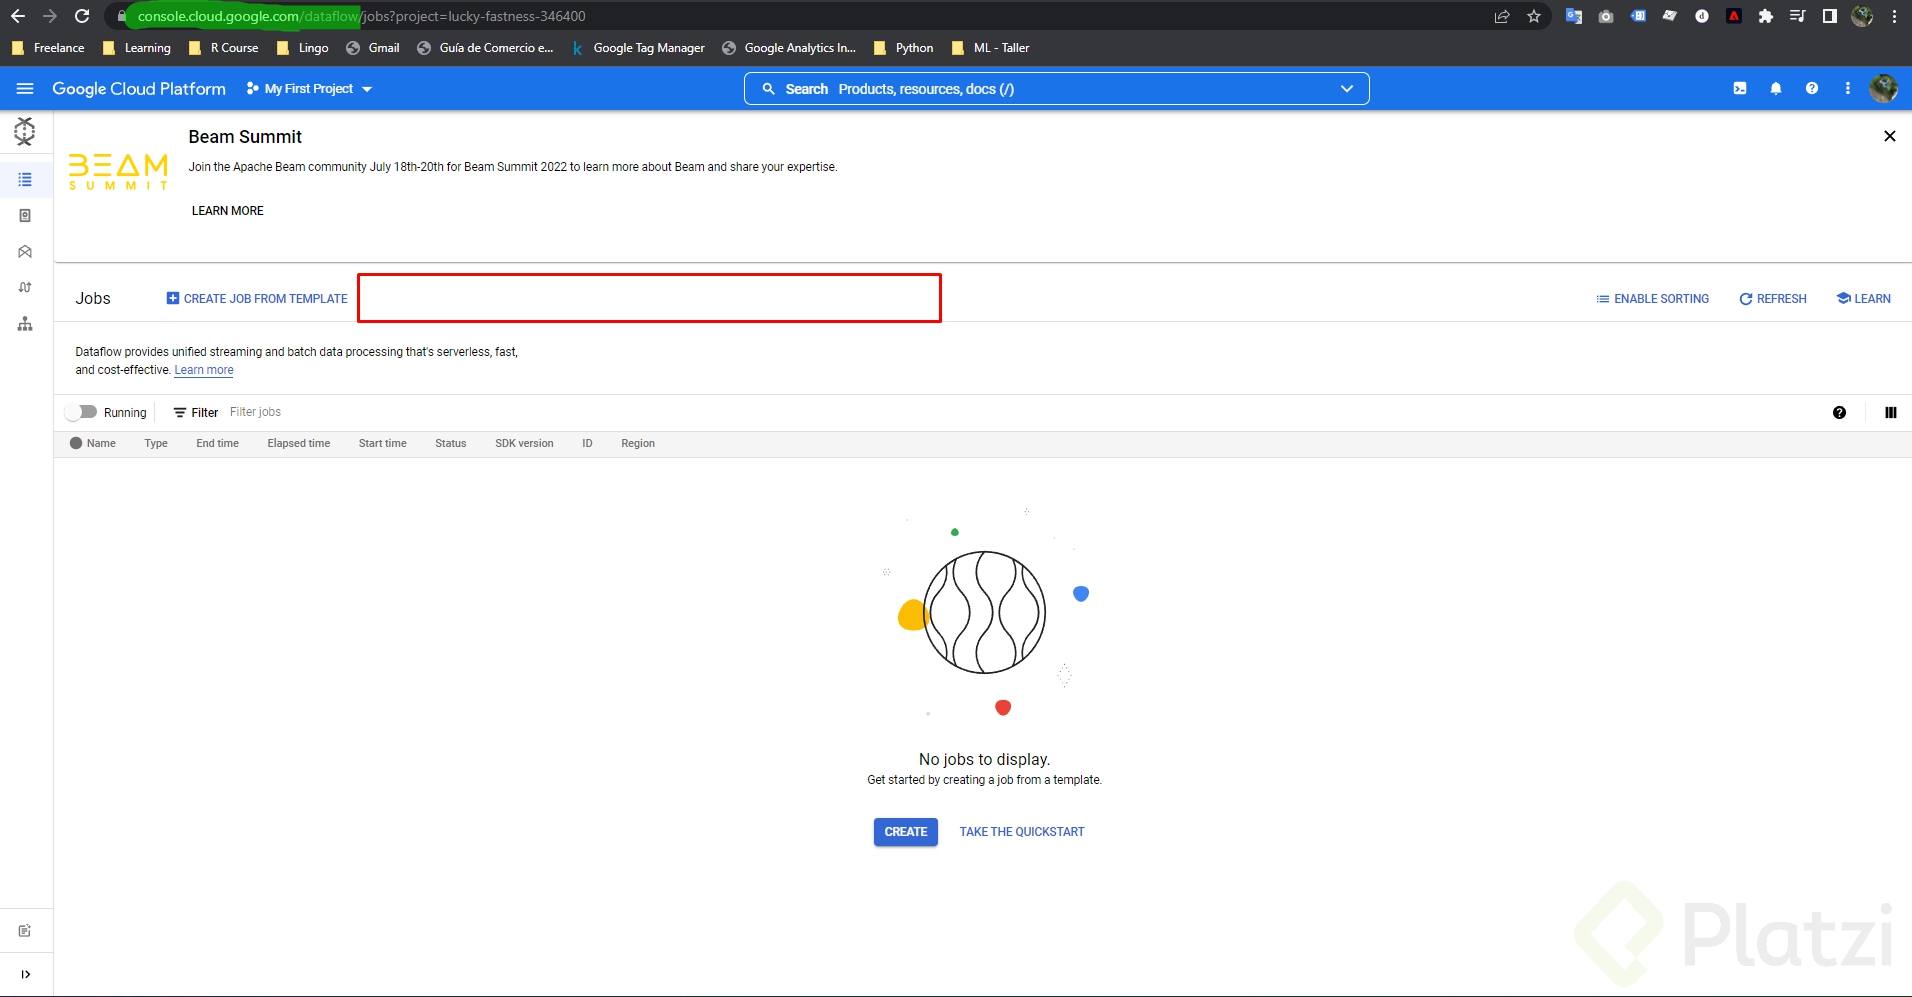Refresh the jobs list

pos(1772,299)
